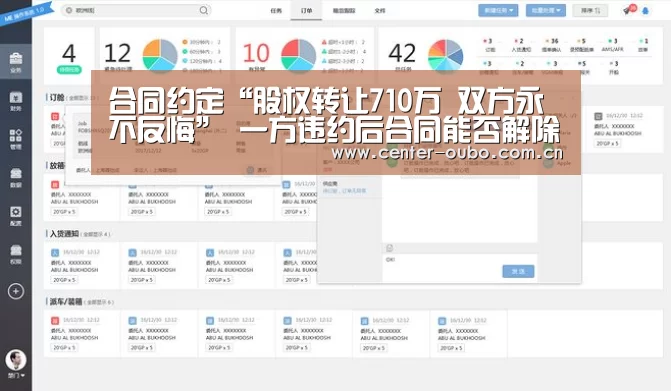Click 20'GP x 5 tag on the far-right 订舱 card
This screenshot has width=671, height=391.
click(608, 143)
